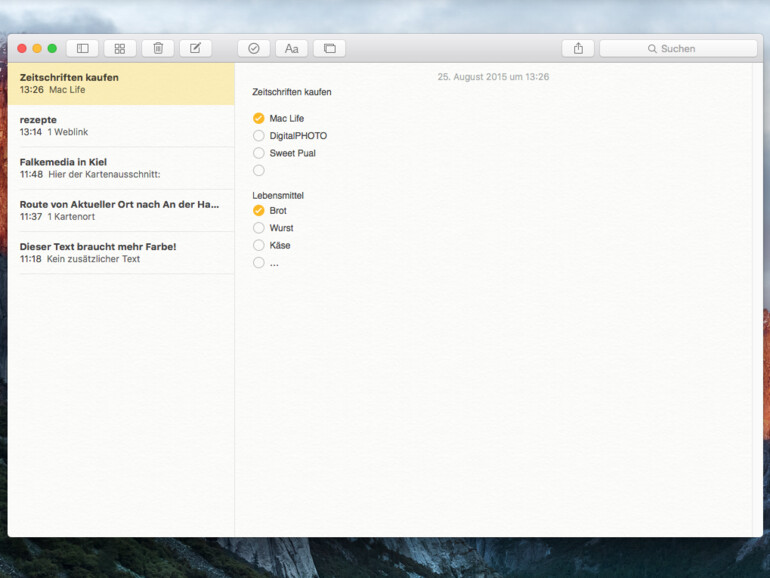The image size is (770, 578).
Task: Uncheck the Mac Life checklist item
Action: click(259, 118)
